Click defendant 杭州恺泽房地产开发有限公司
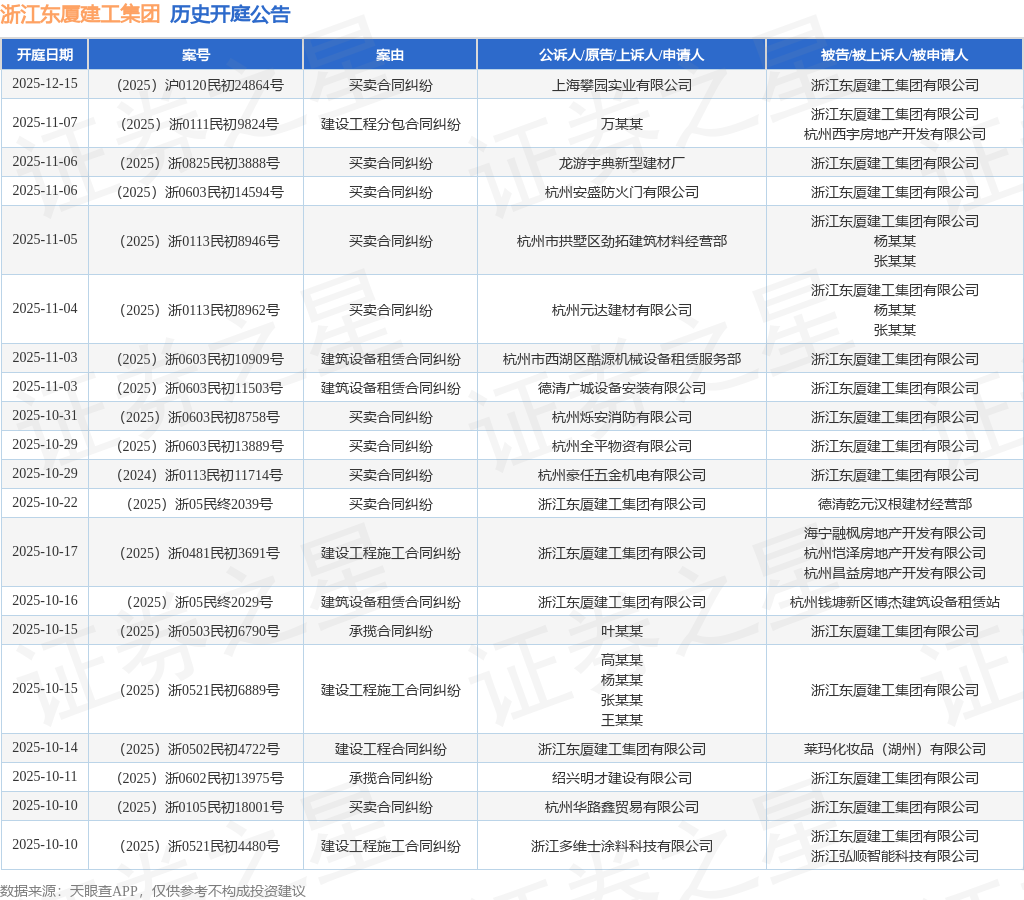This screenshot has width=1024, height=900. (895, 553)
